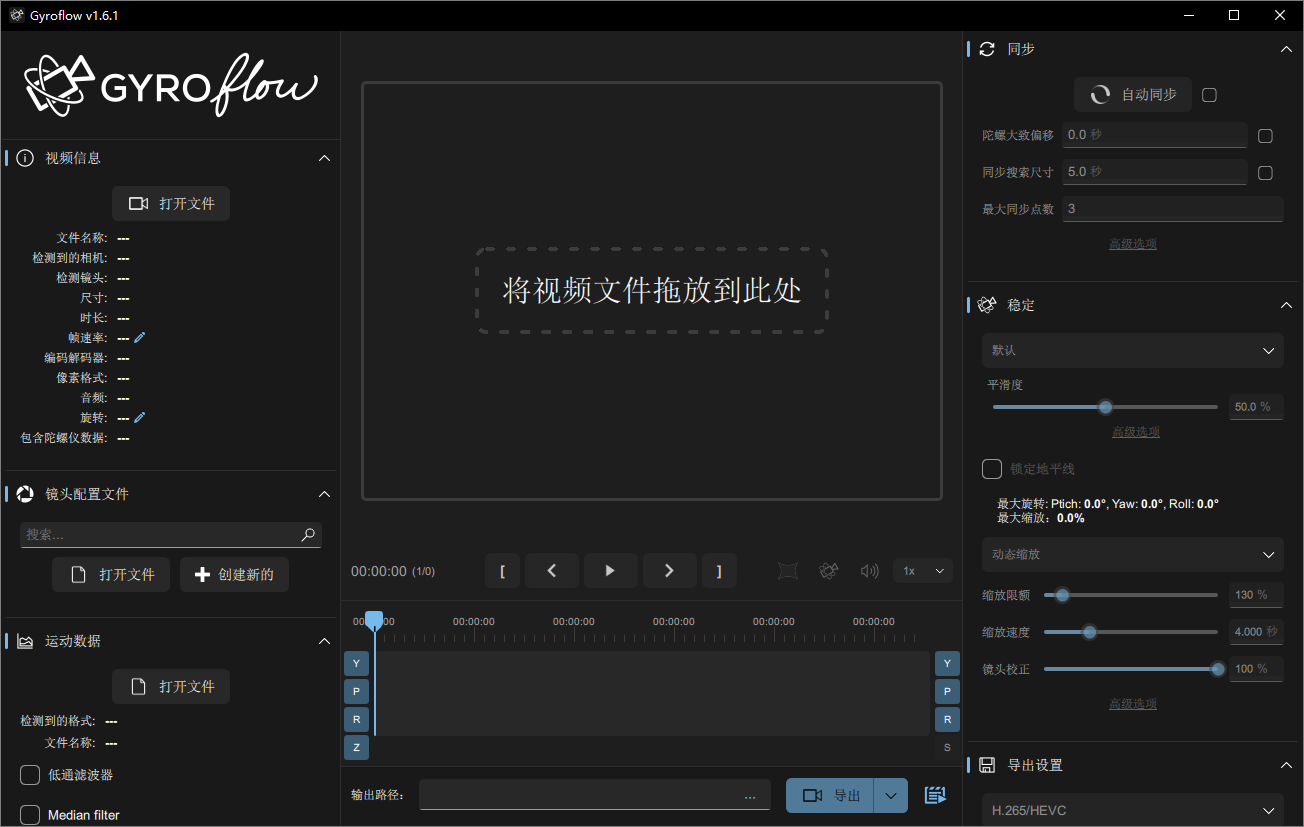Collapse the 视频信息 section
This screenshot has width=1304, height=827.
[x=324, y=157]
